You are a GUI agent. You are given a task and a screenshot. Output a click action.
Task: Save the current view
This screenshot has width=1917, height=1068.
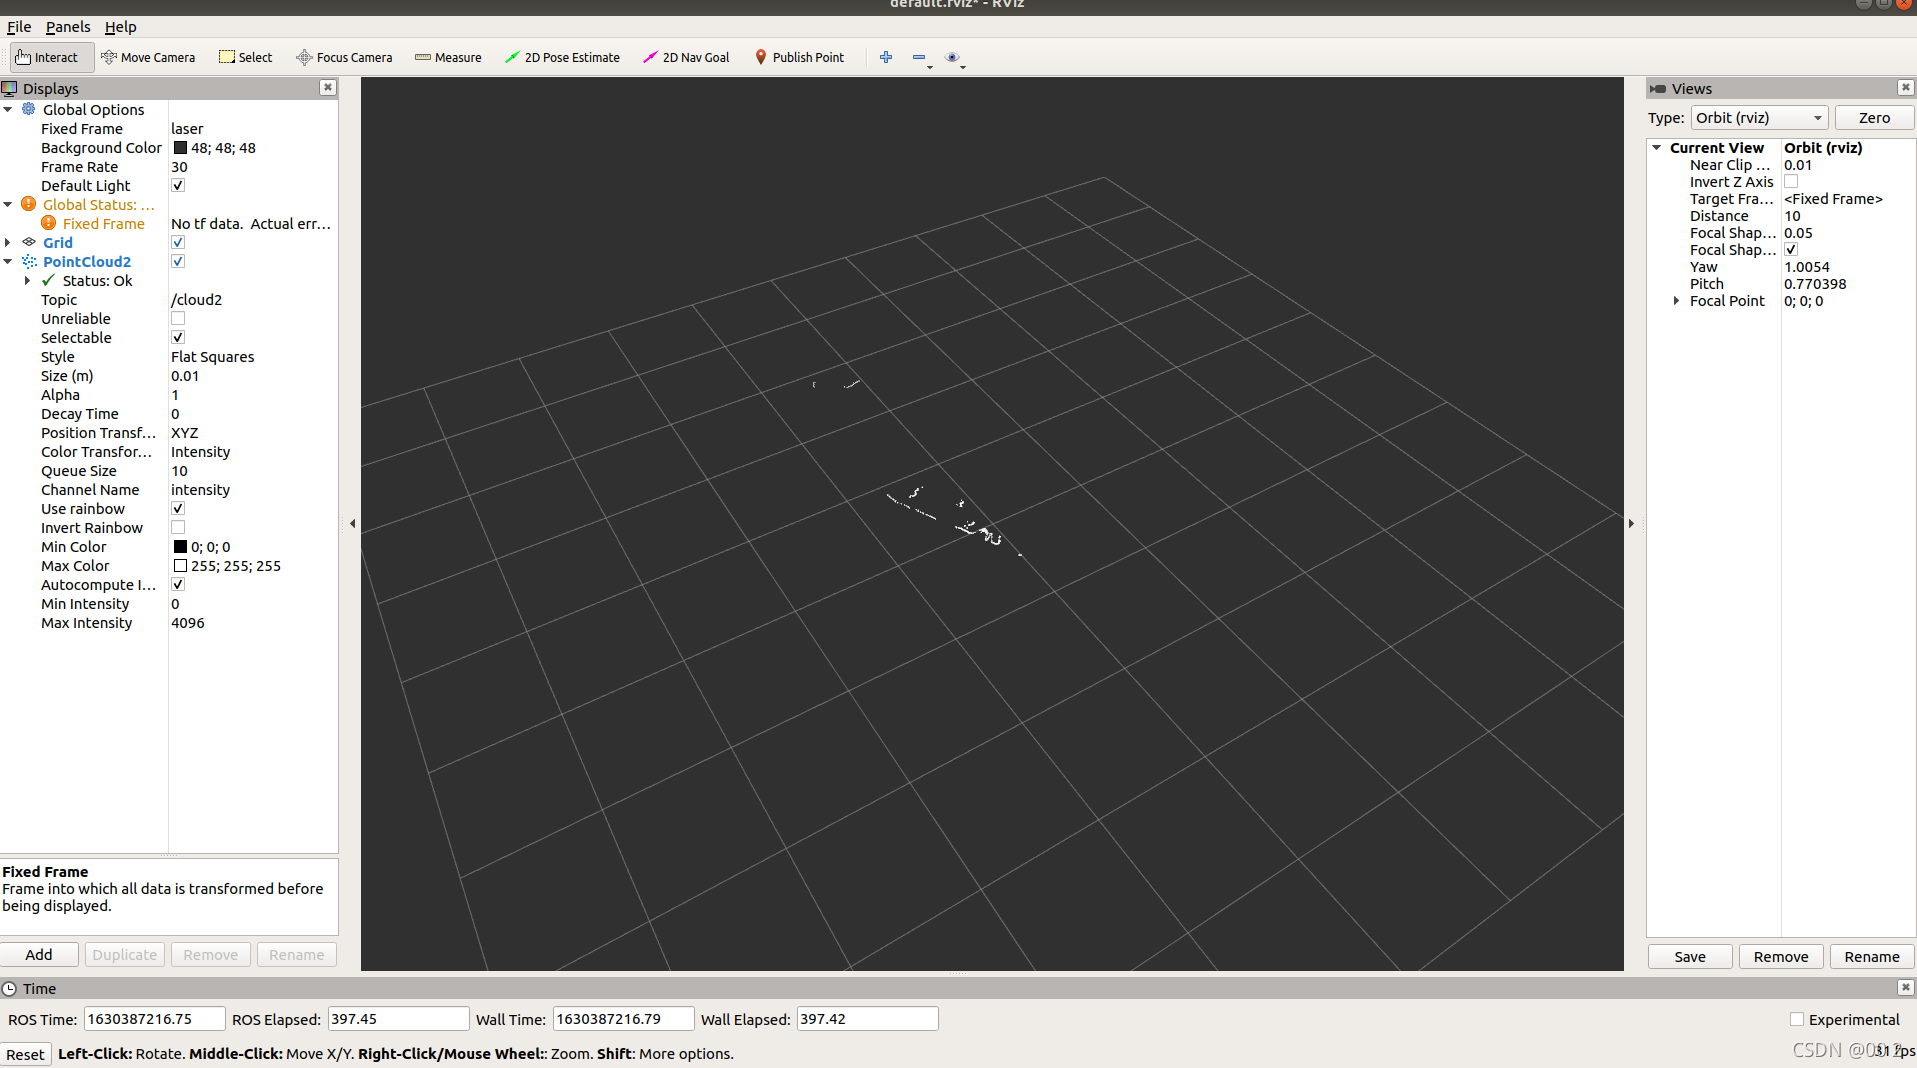pos(1690,956)
